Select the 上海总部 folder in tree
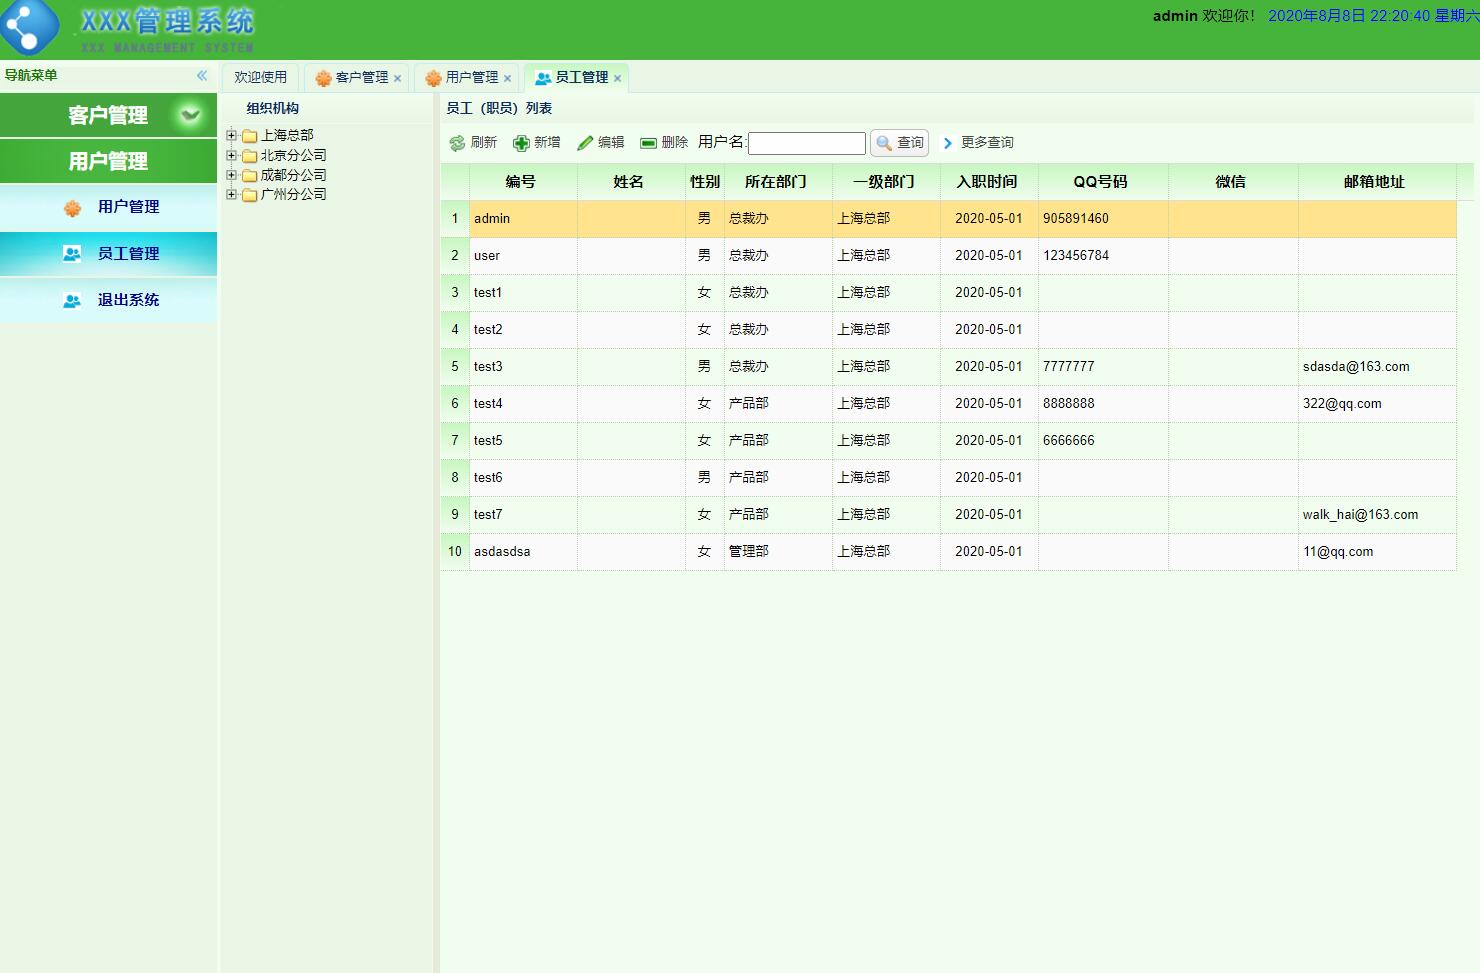Viewport: 1480px width, 973px height. click(286, 135)
